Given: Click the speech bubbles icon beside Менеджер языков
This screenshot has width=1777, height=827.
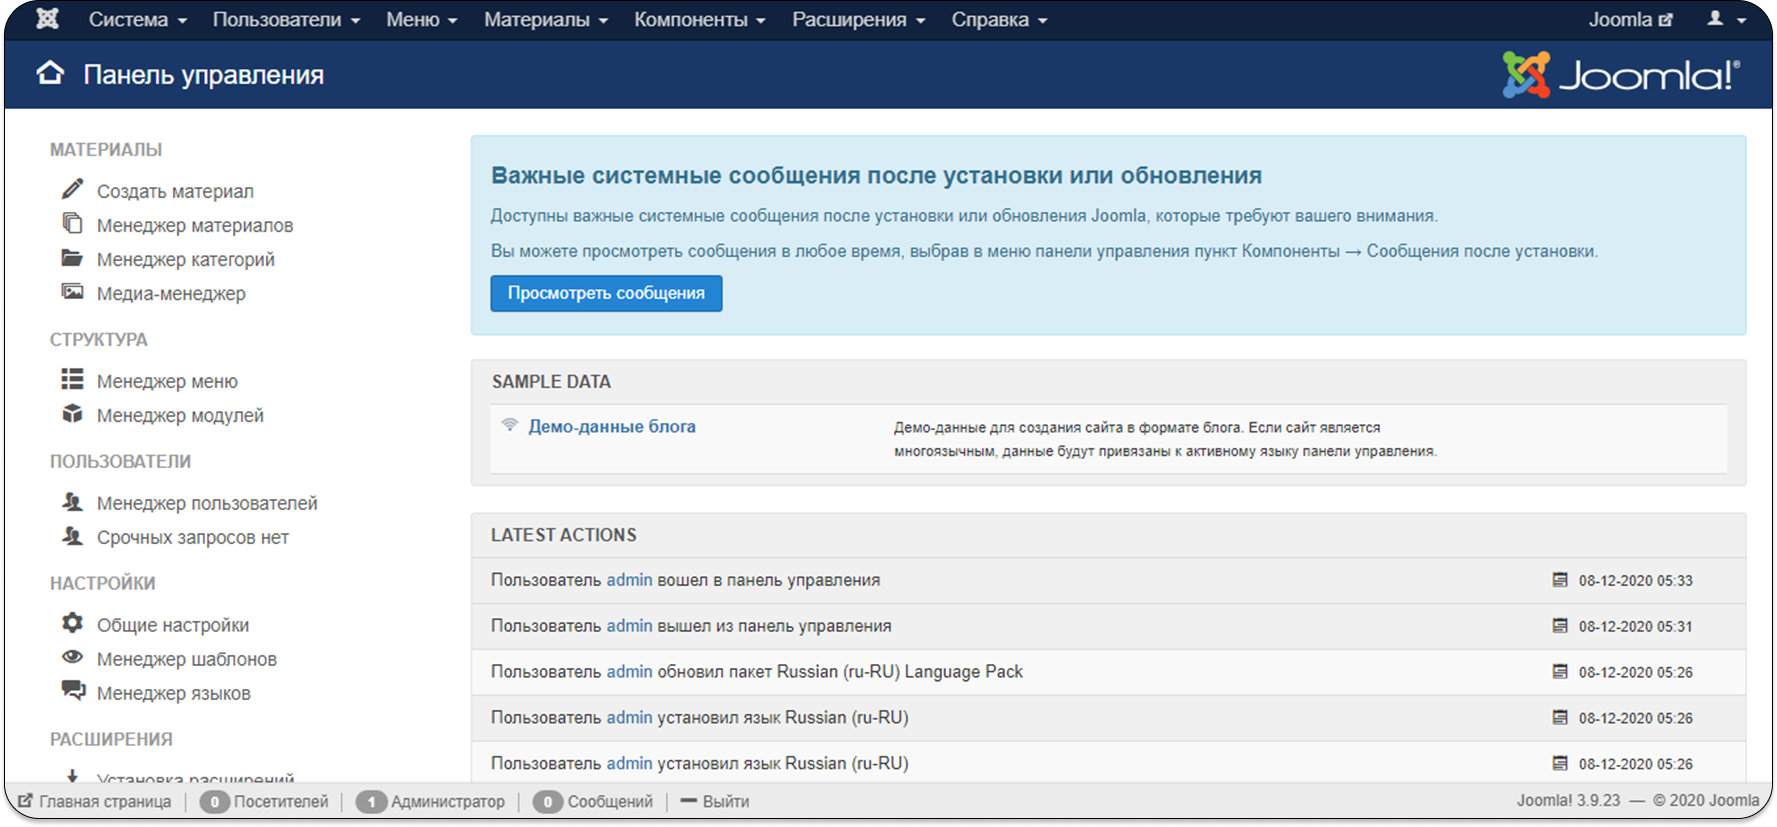Looking at the screenshot, I should 72,690.
